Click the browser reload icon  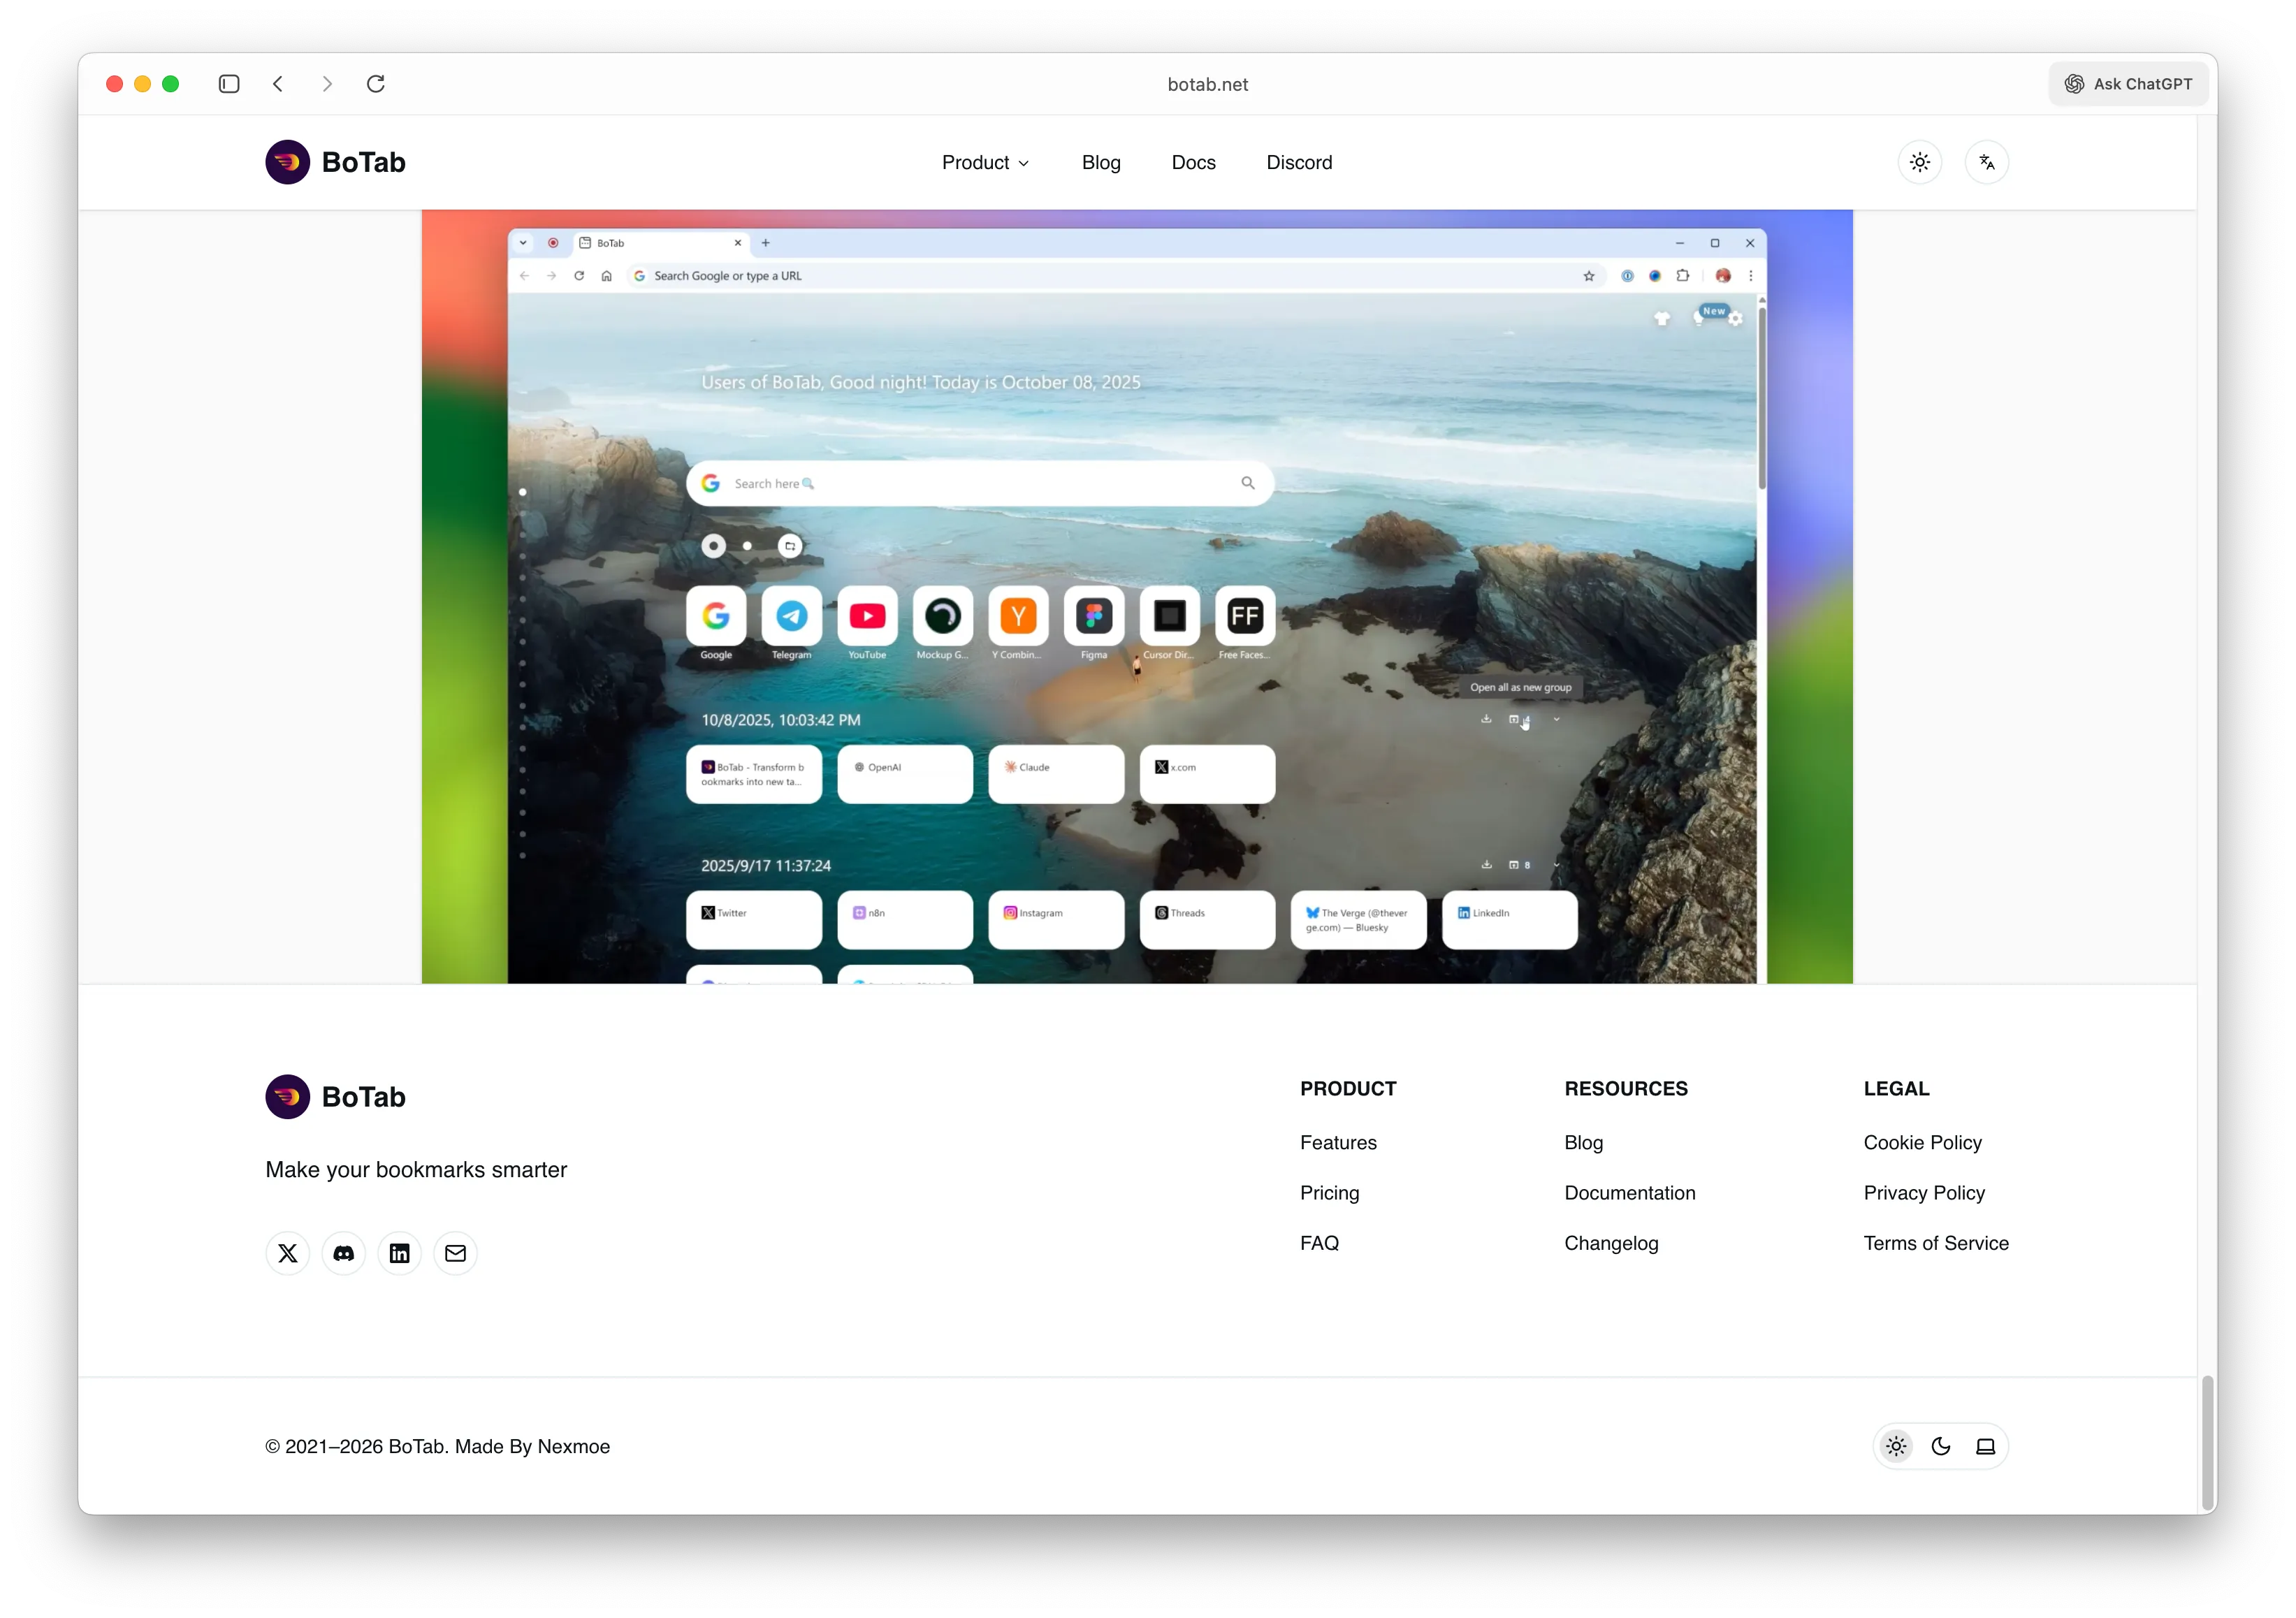point(376,84)
